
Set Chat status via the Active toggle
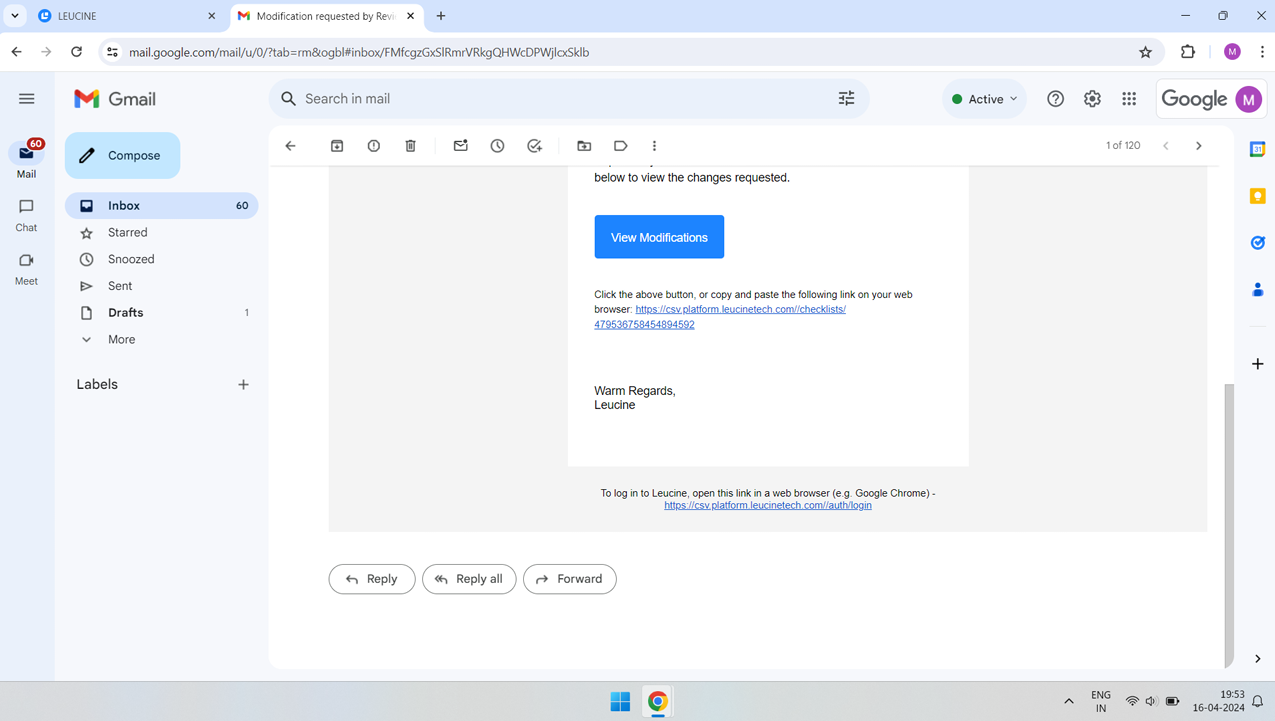click(x=984, y=98)
